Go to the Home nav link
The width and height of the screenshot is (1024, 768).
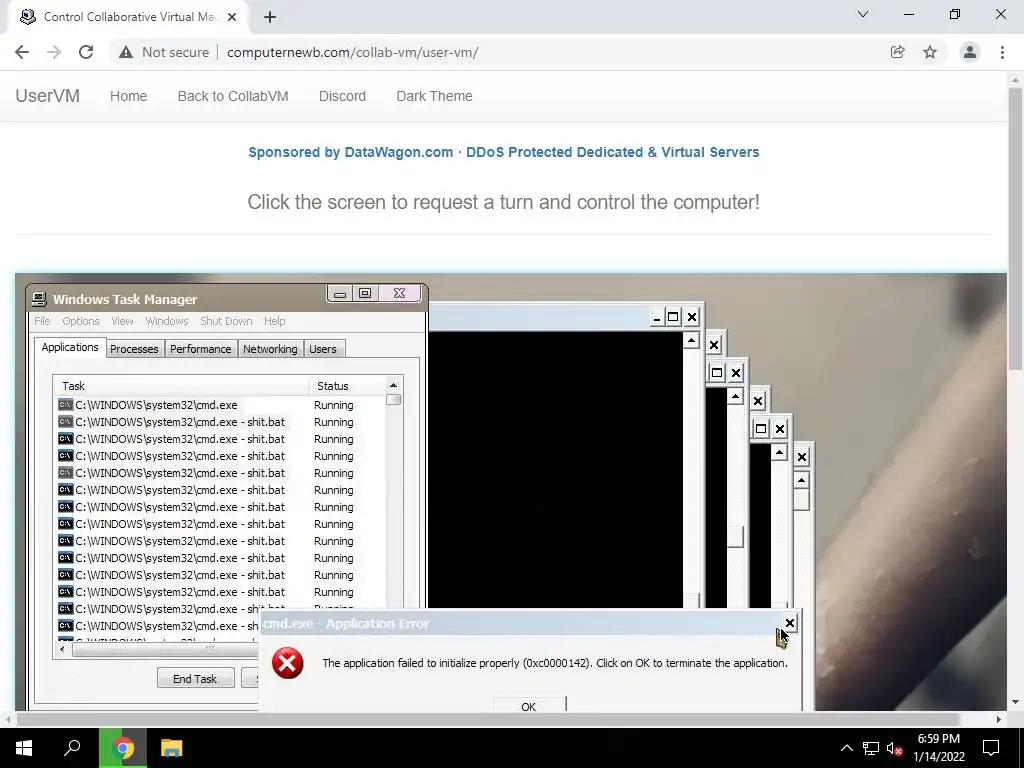[x=129, y=96]
